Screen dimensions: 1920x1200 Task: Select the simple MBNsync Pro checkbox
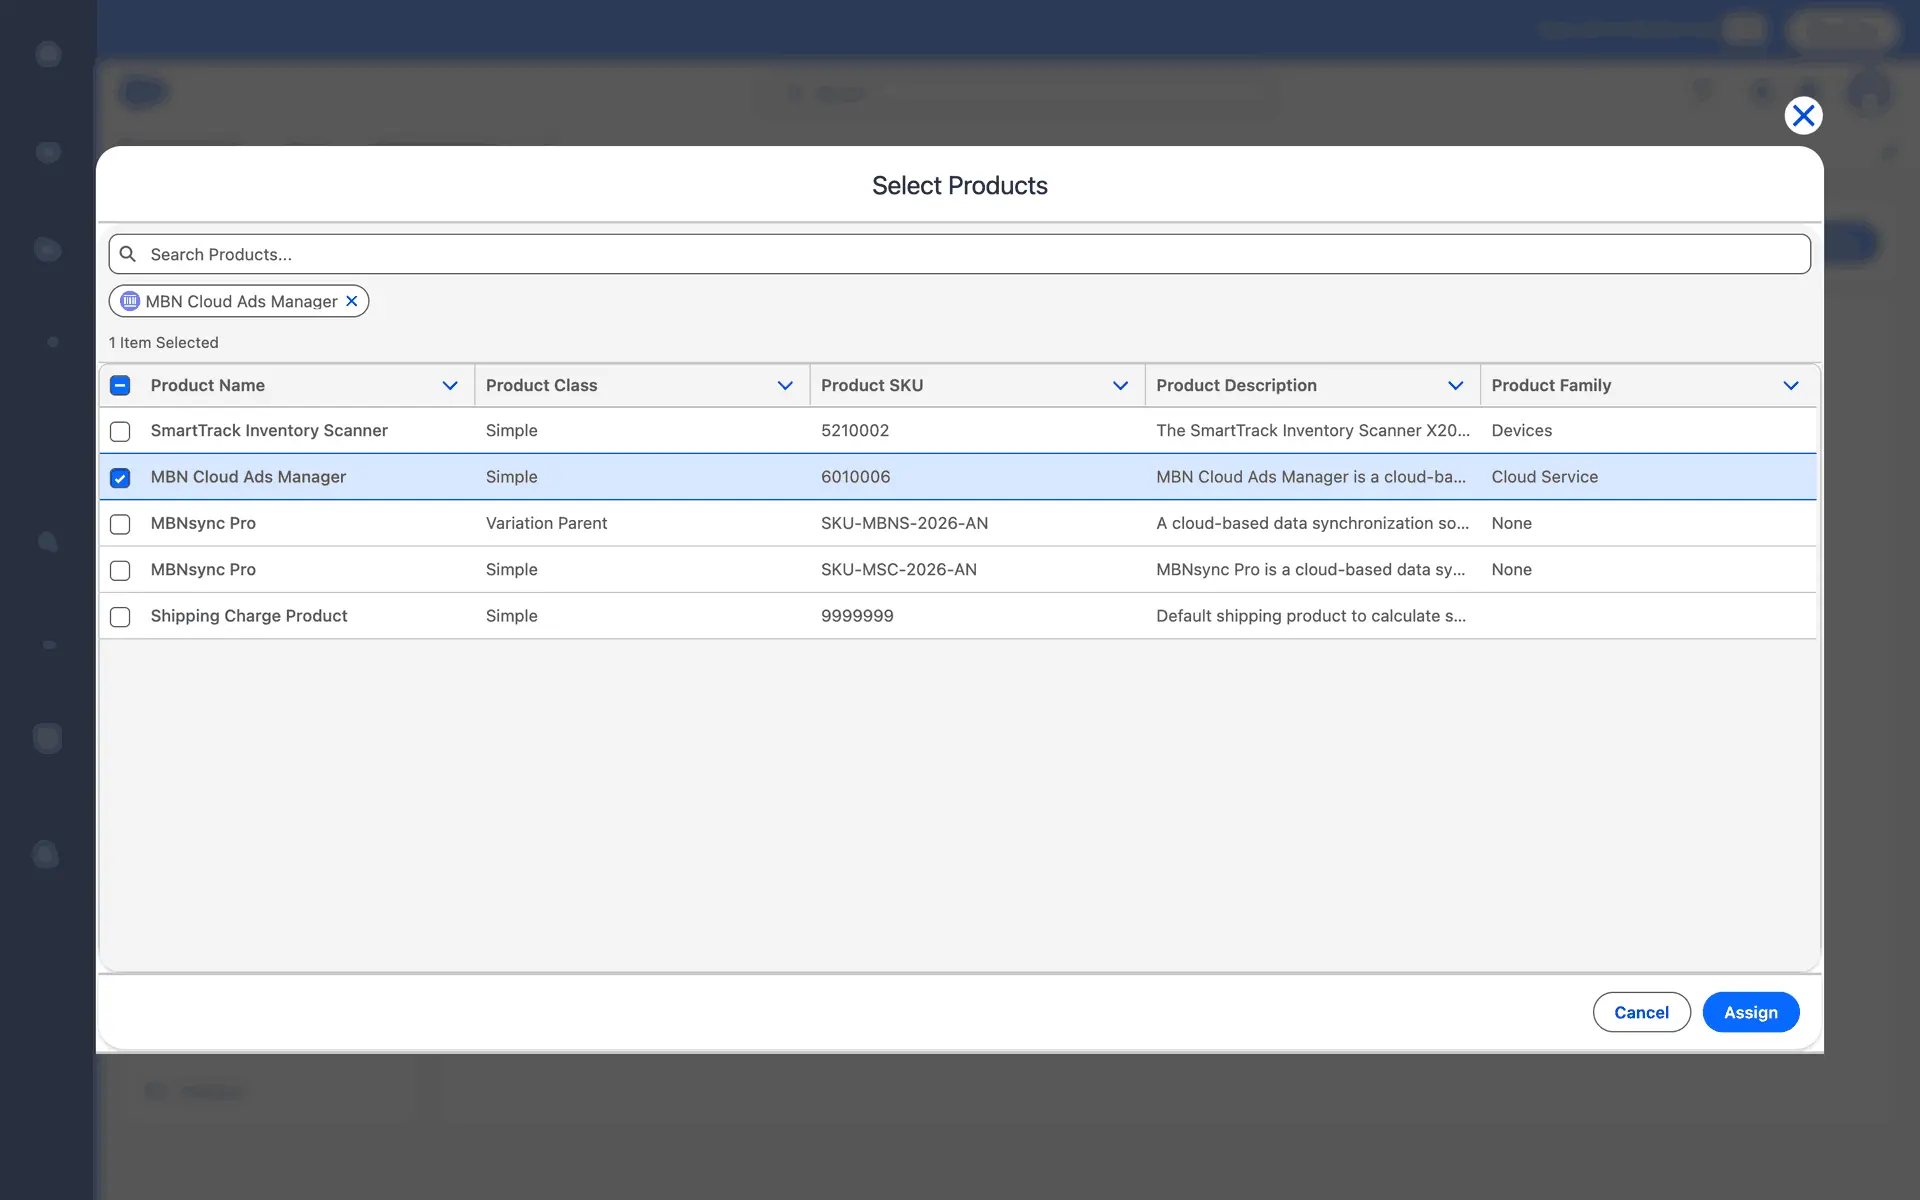point(120,570)
